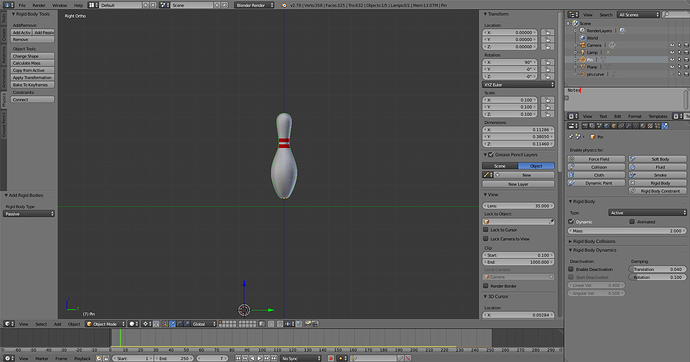Open the Material sphere properties tab

pos(642,126)
